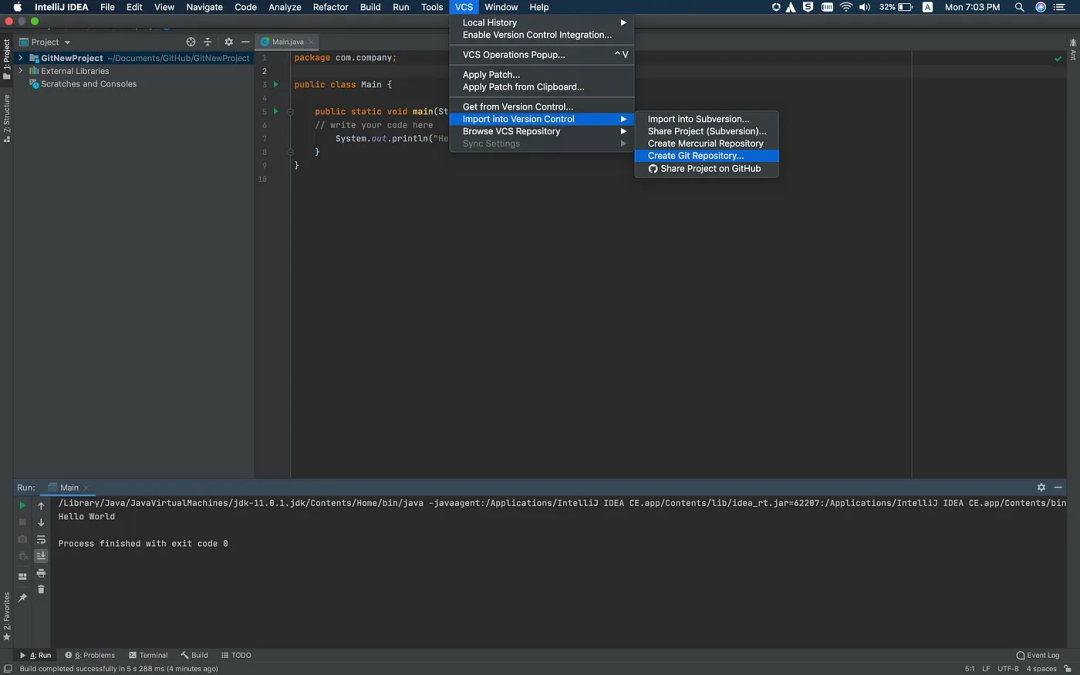Open the 4 spaces indent dropdown
Image resolution: width=1080 pixels, height=675 pixels.
pyautogui.click(x=1041, y=668)
